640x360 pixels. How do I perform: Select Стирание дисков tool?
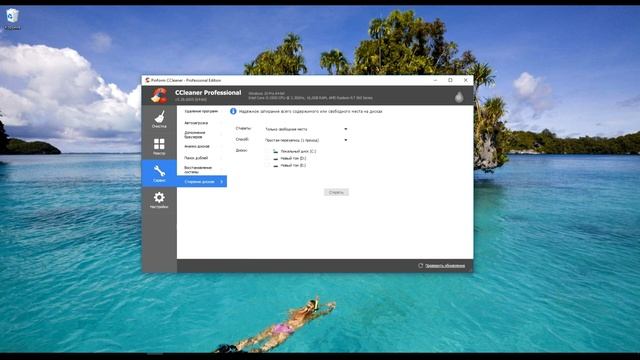pyautogui.click(x=201, y=182)
